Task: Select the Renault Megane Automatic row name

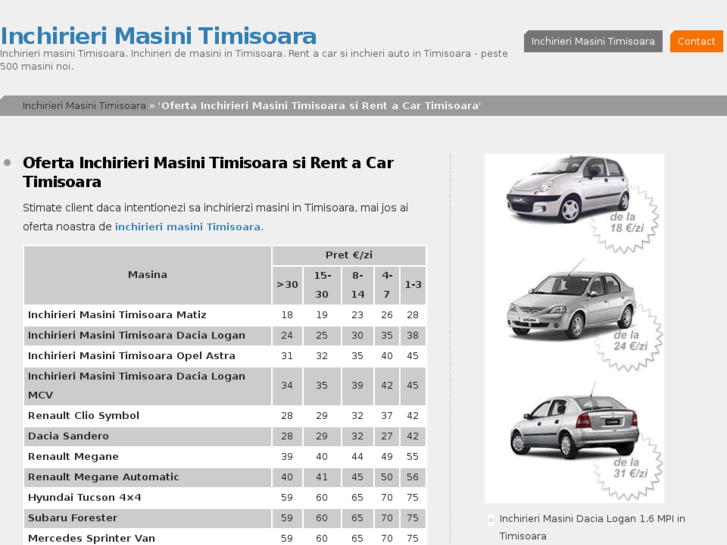Action: pos(103,477)
